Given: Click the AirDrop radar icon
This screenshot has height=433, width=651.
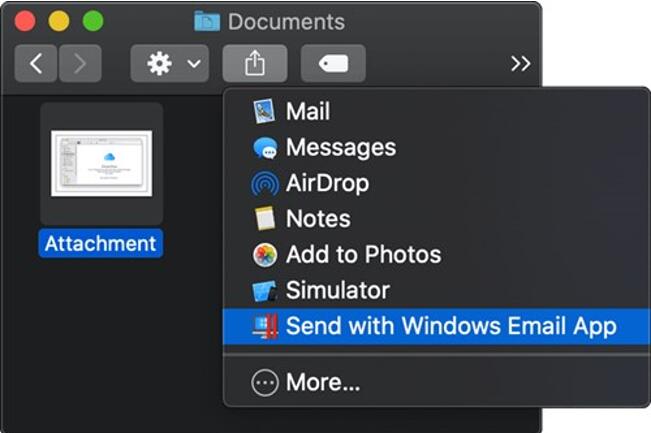Looking at the screenshot, I should 265,183.
